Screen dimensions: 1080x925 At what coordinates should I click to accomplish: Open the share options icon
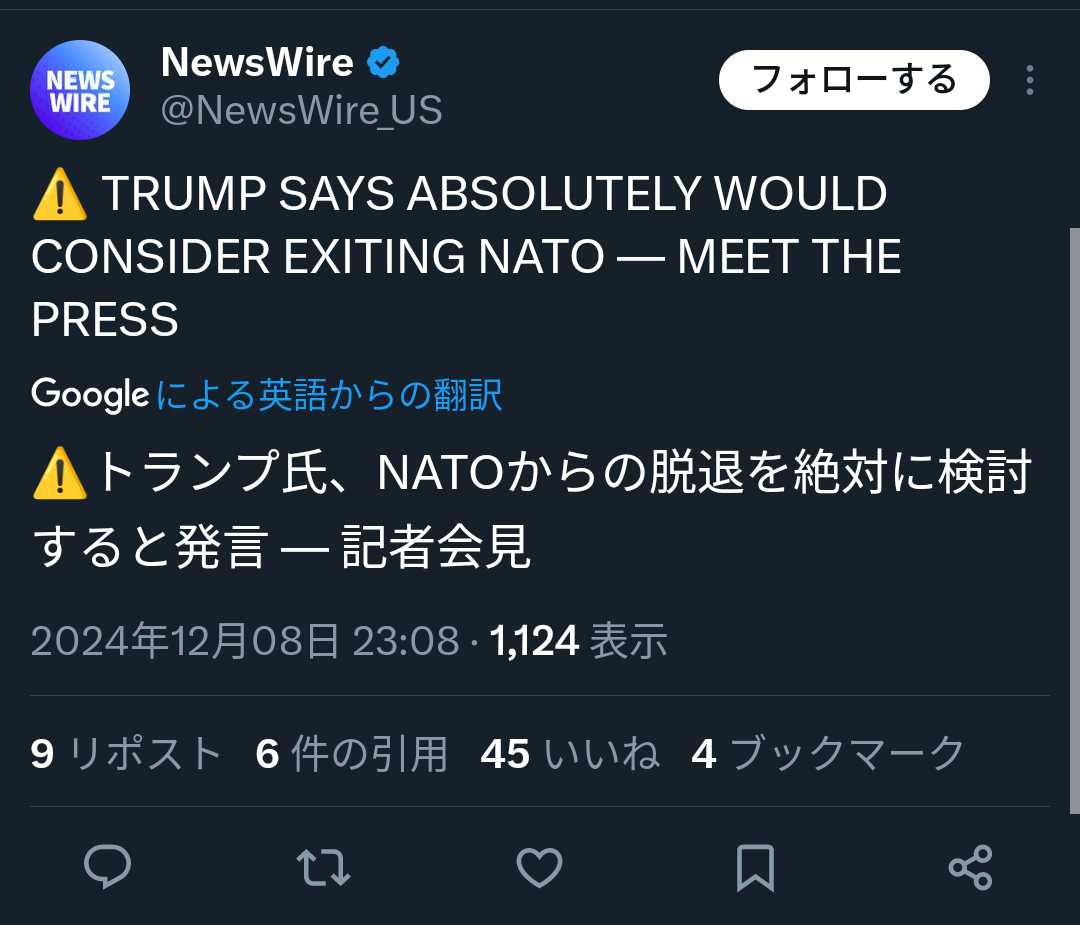tap(970, 866)
